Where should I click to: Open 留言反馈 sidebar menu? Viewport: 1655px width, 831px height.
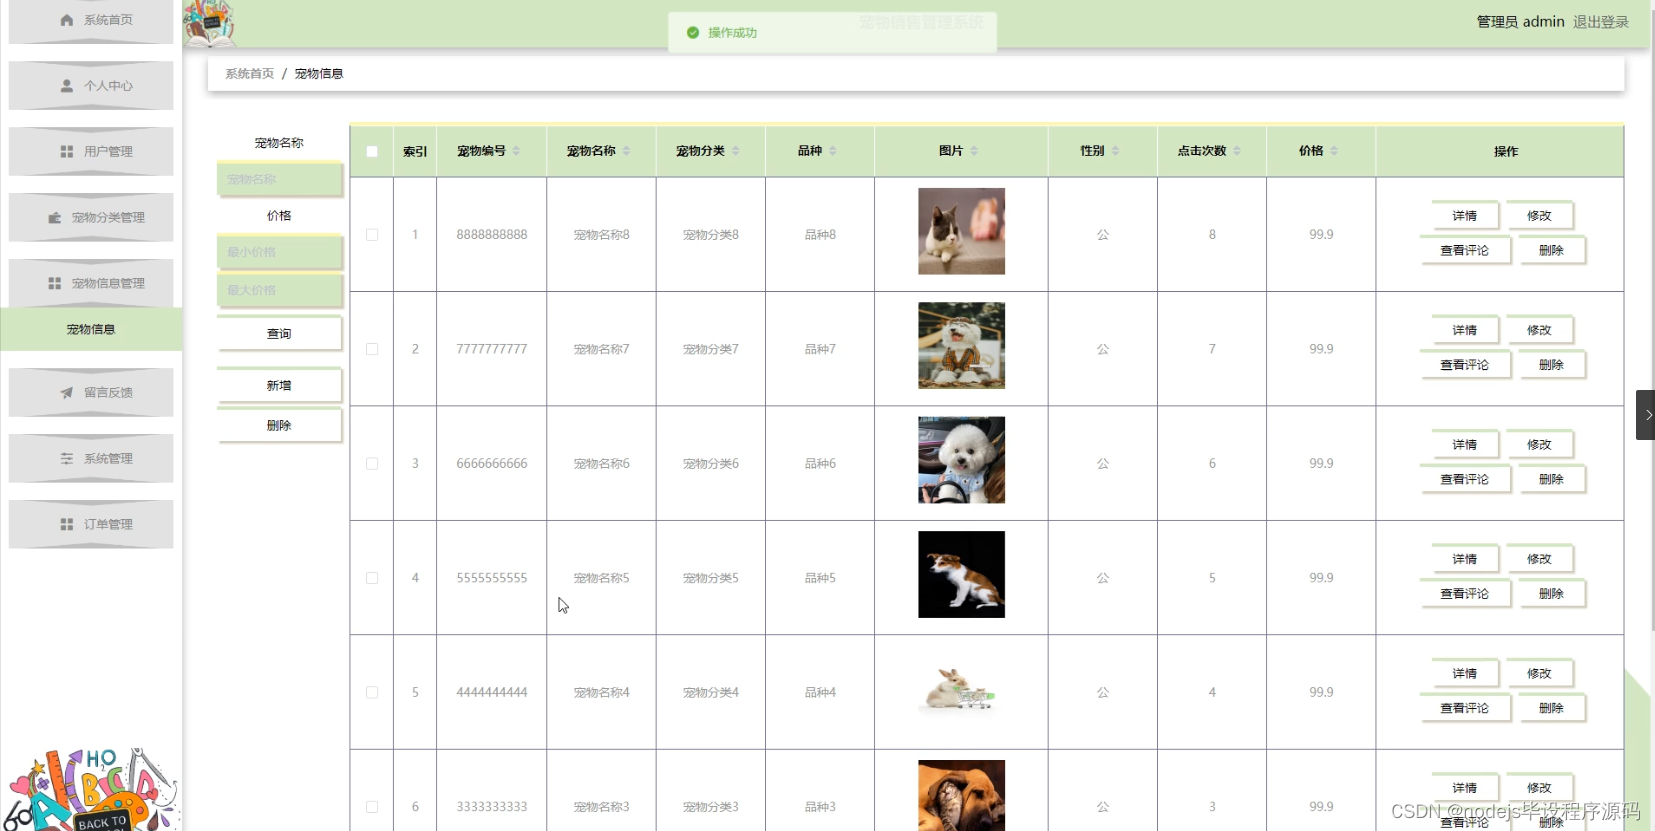tap(91, 393)
